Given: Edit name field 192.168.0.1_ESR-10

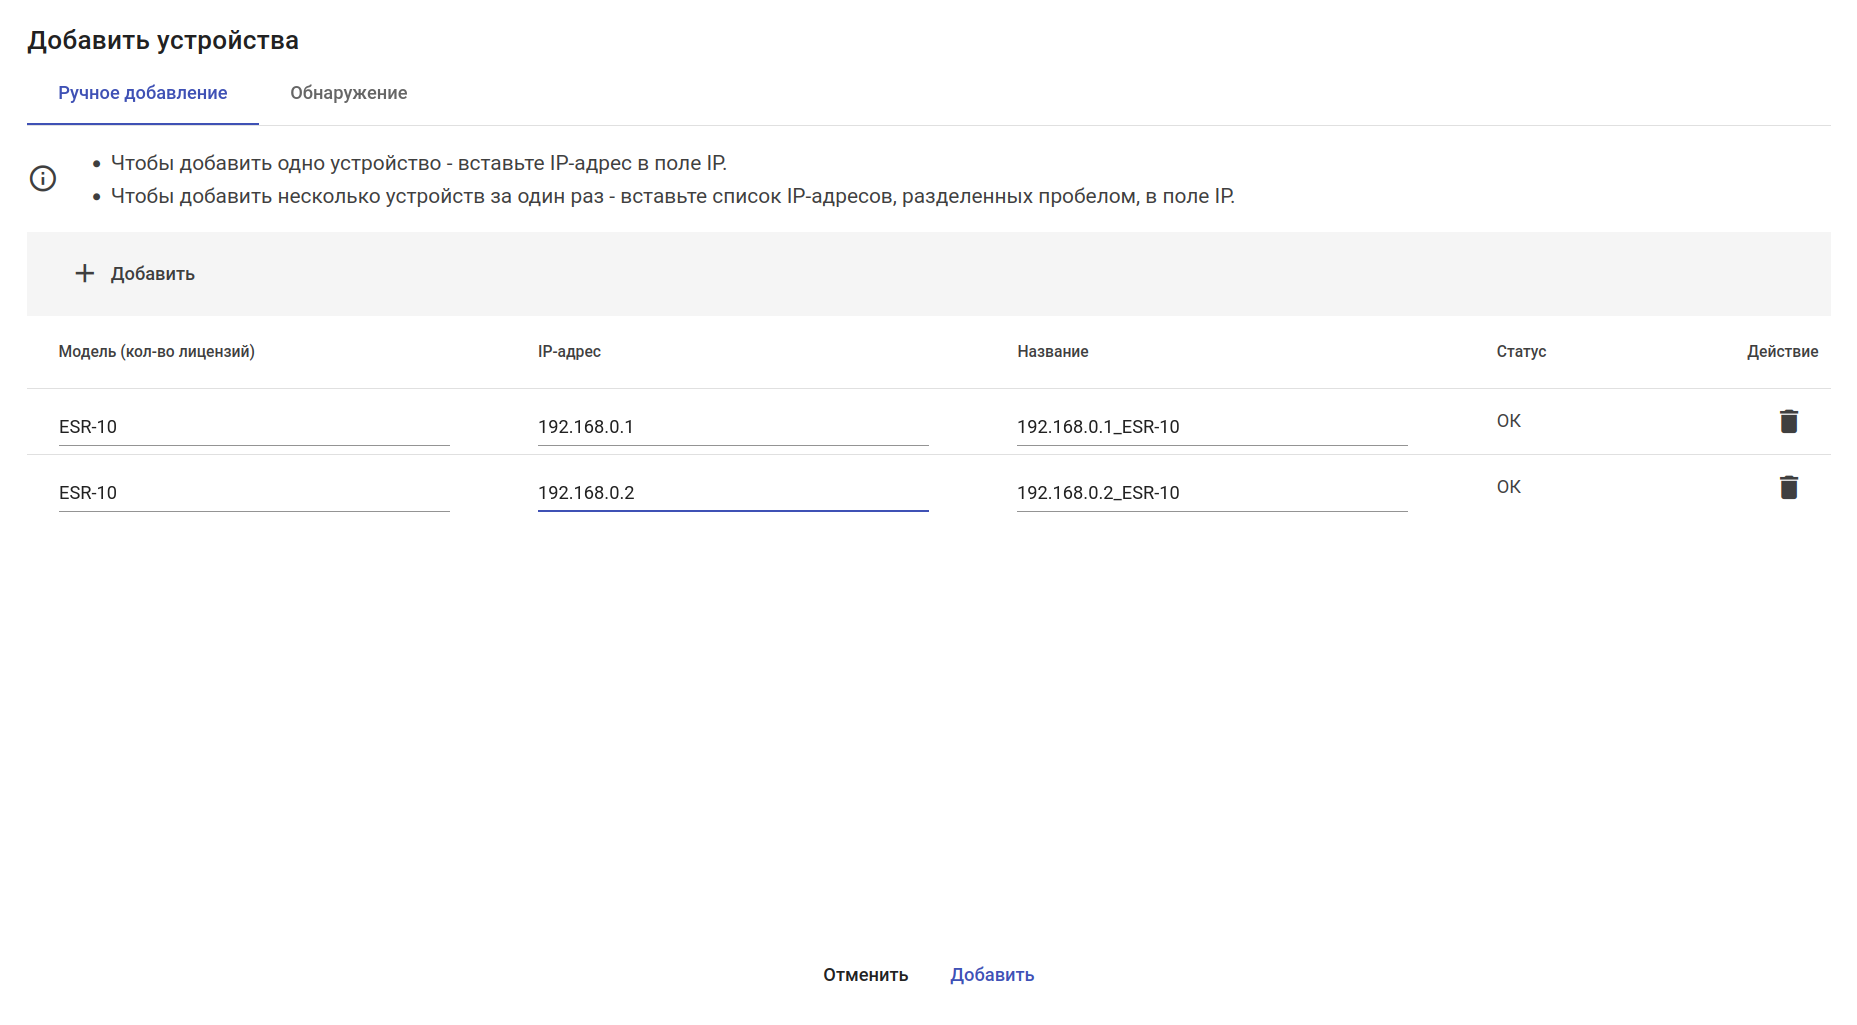Looking at the screenshot, I should tap(1211, 427).
